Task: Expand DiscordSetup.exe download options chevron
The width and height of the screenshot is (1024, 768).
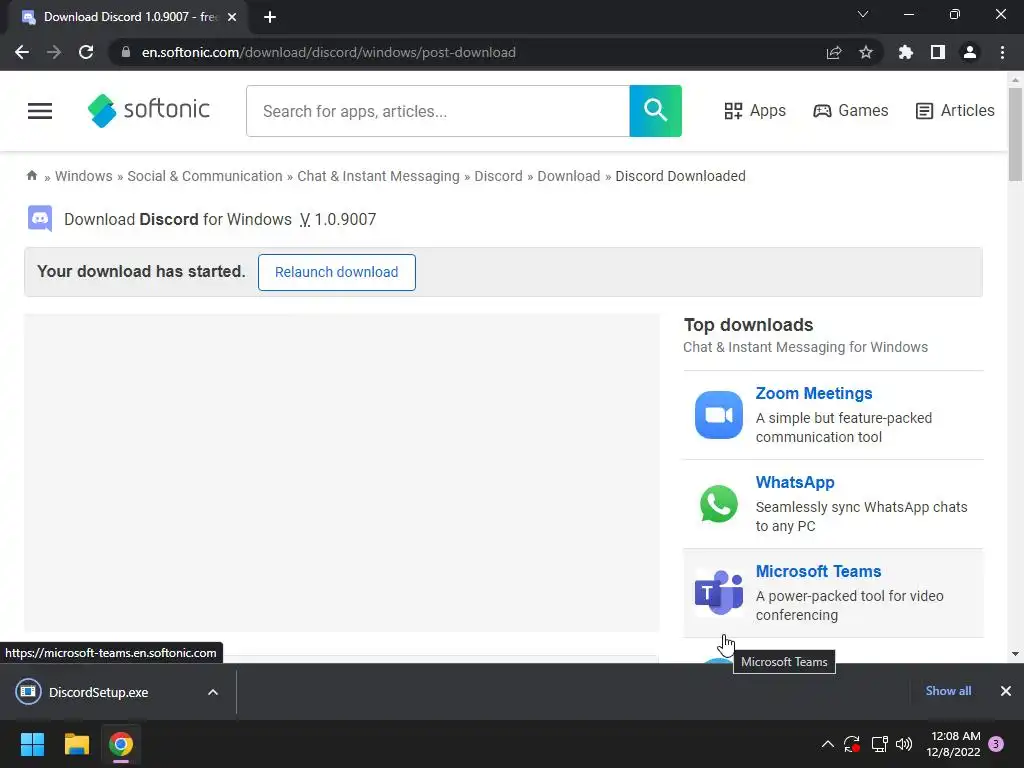Action: click(213, 692)
